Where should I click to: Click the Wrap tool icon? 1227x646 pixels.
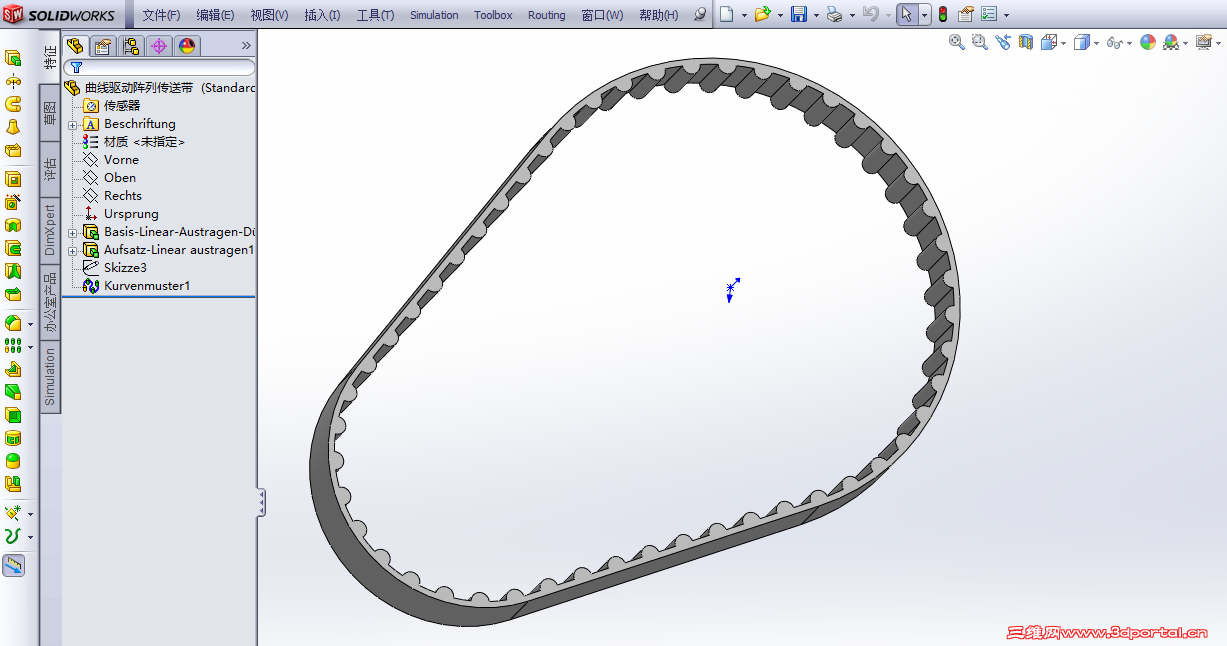(13, 438)
